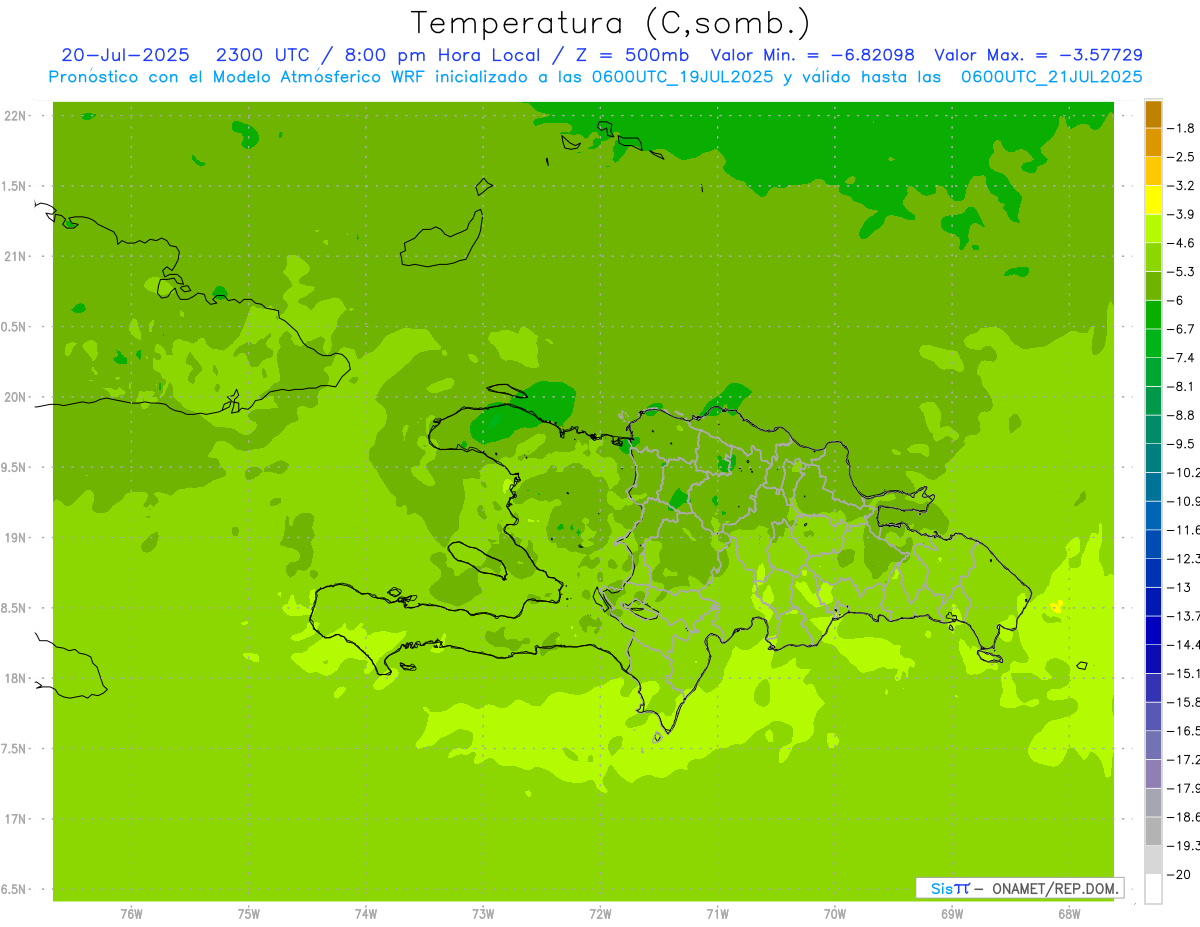Click the '-16.5' colorbar label
Image resolution: width=1200 pixels, height=927 pixels.
1184,731
